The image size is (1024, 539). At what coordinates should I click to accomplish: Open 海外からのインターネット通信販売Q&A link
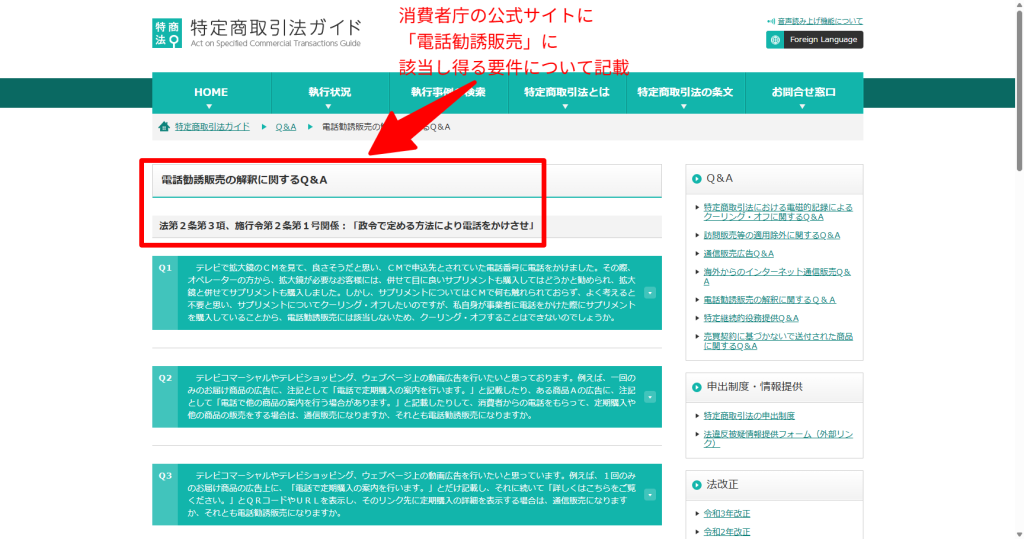click(777, 276)
